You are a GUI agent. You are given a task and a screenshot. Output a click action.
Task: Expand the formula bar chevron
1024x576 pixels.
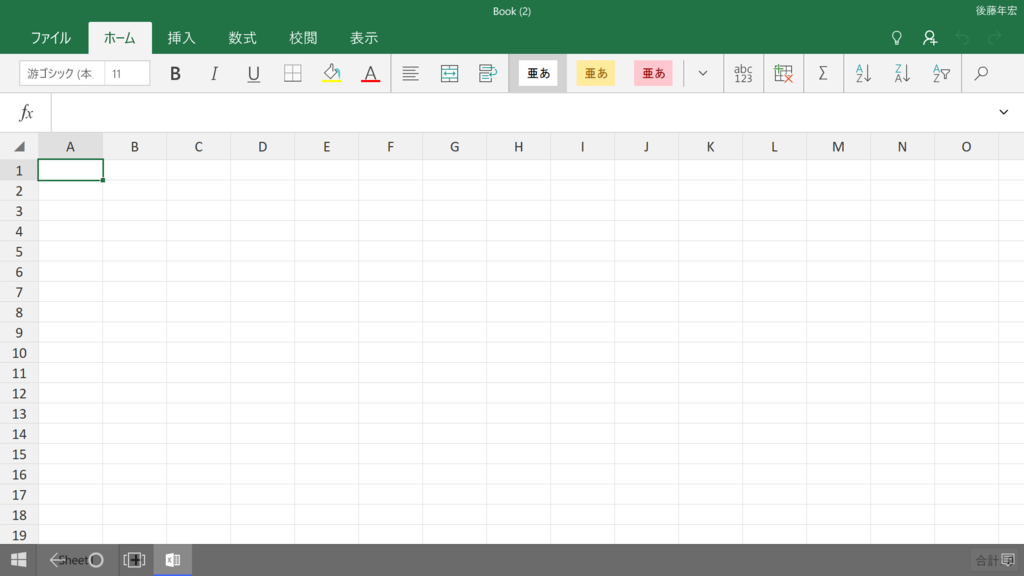pos(1004,112)
